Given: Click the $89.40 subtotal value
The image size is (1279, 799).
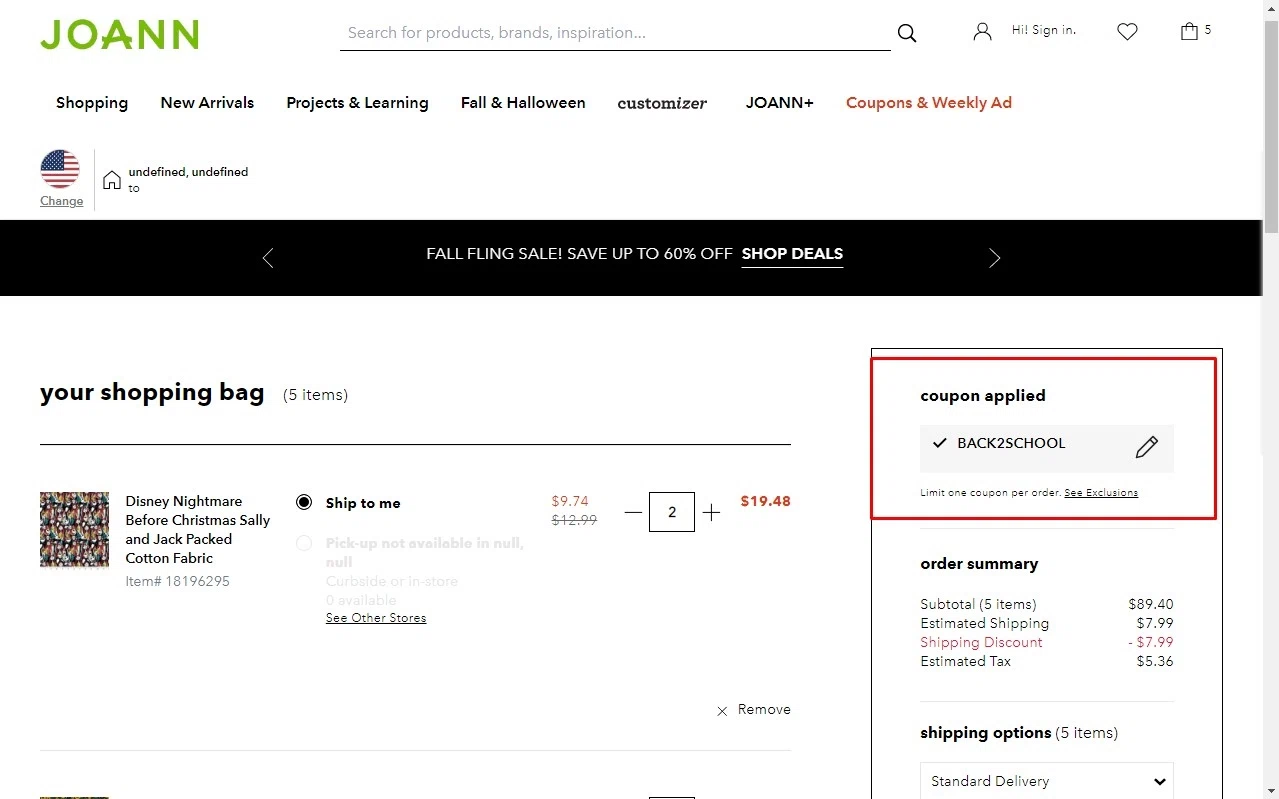Looking at the screenshot, I should (1151, 604).
